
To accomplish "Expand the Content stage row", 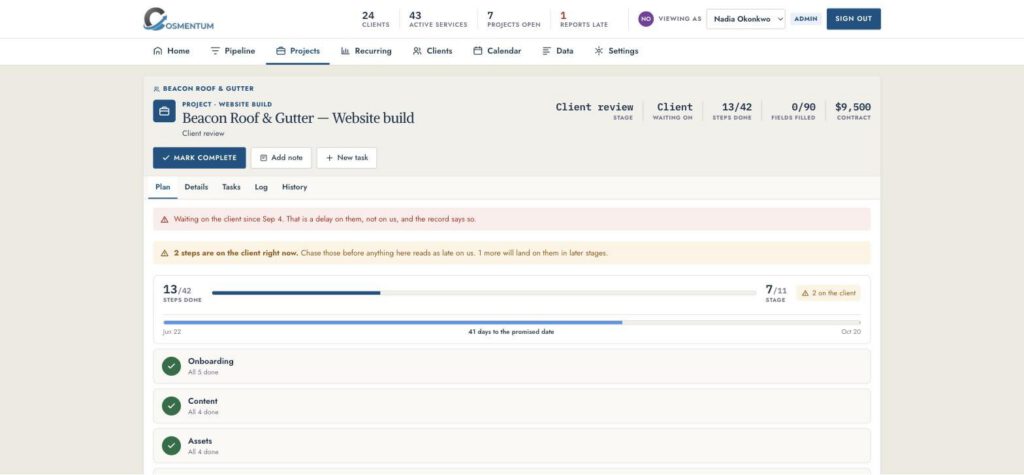I will click(511, 406).
